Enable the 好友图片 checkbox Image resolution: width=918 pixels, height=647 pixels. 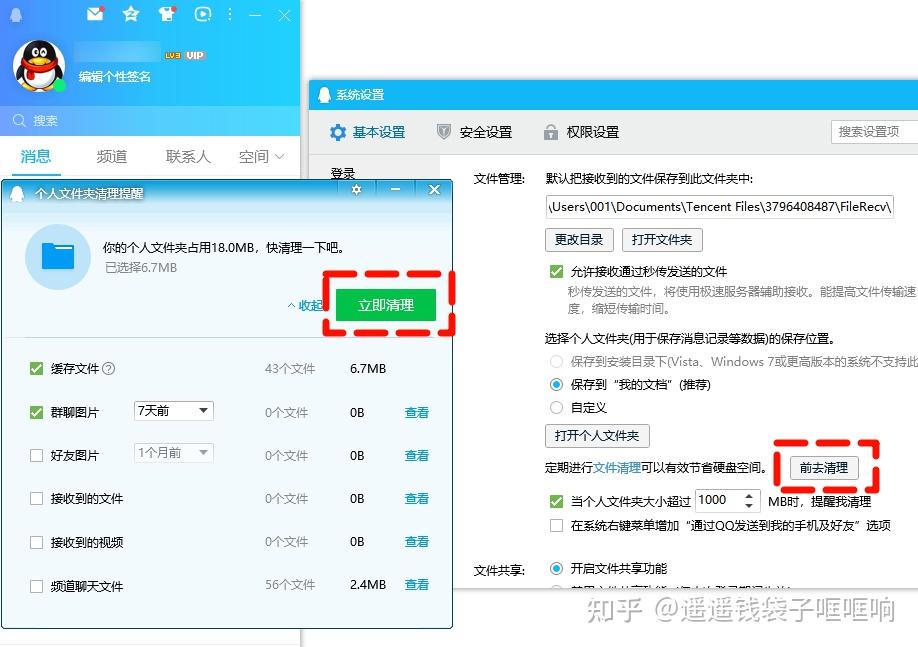pyautogui.click(x=37, y=455)
